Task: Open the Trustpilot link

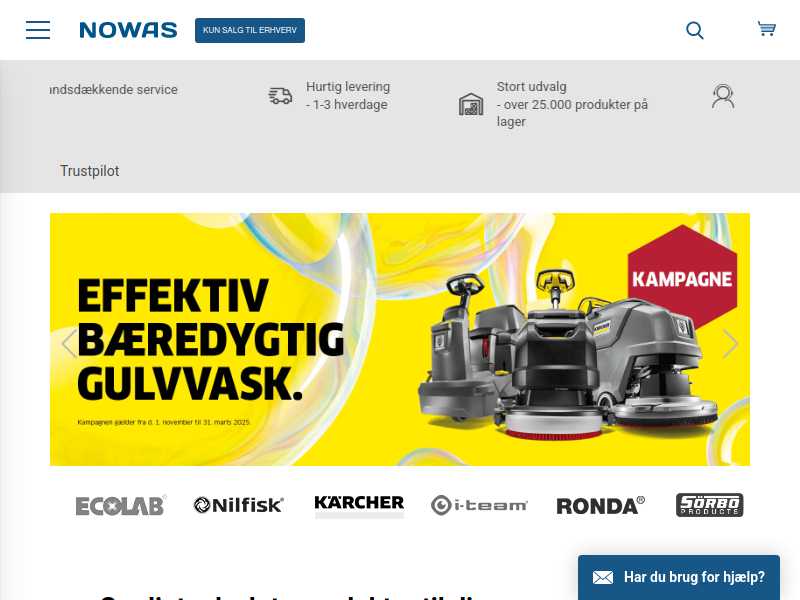Action: pyautogui.click(x=90, y=171)
